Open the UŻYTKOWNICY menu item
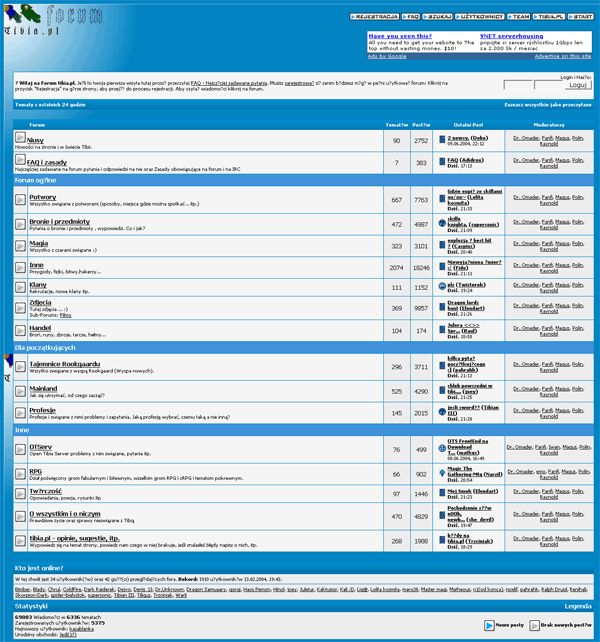The image size is (600, 642). click(x=480, y=17)
